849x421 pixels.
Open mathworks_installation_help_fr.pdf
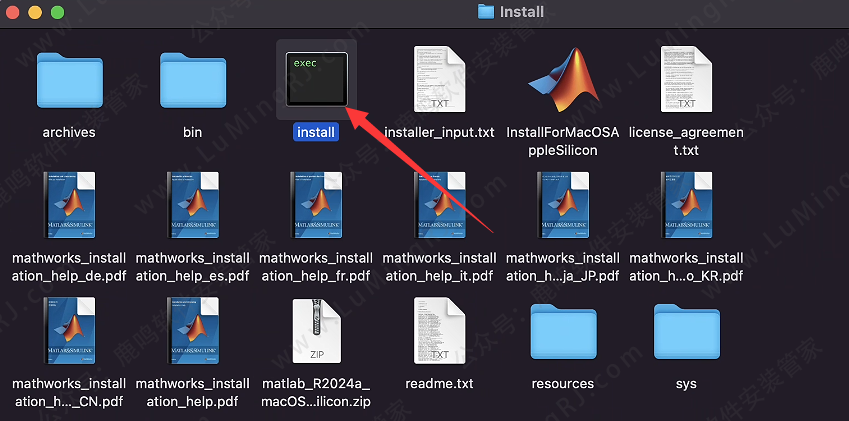(316, 206)
